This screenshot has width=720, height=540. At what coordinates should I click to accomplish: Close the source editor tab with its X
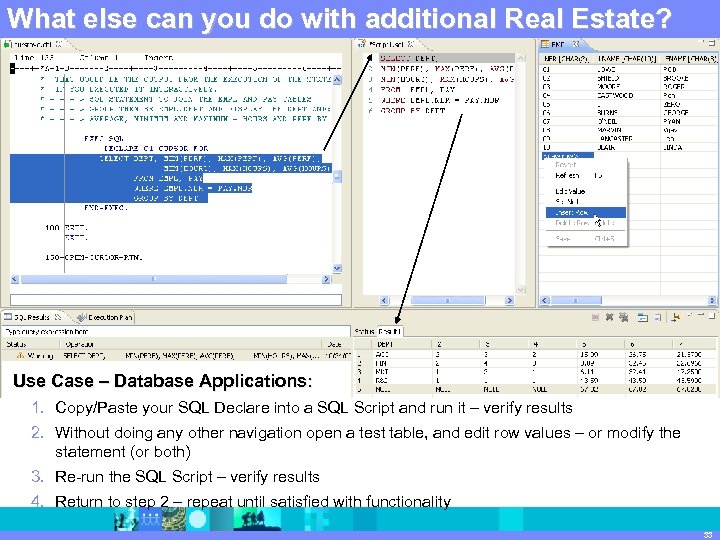[x=58, y=45]
